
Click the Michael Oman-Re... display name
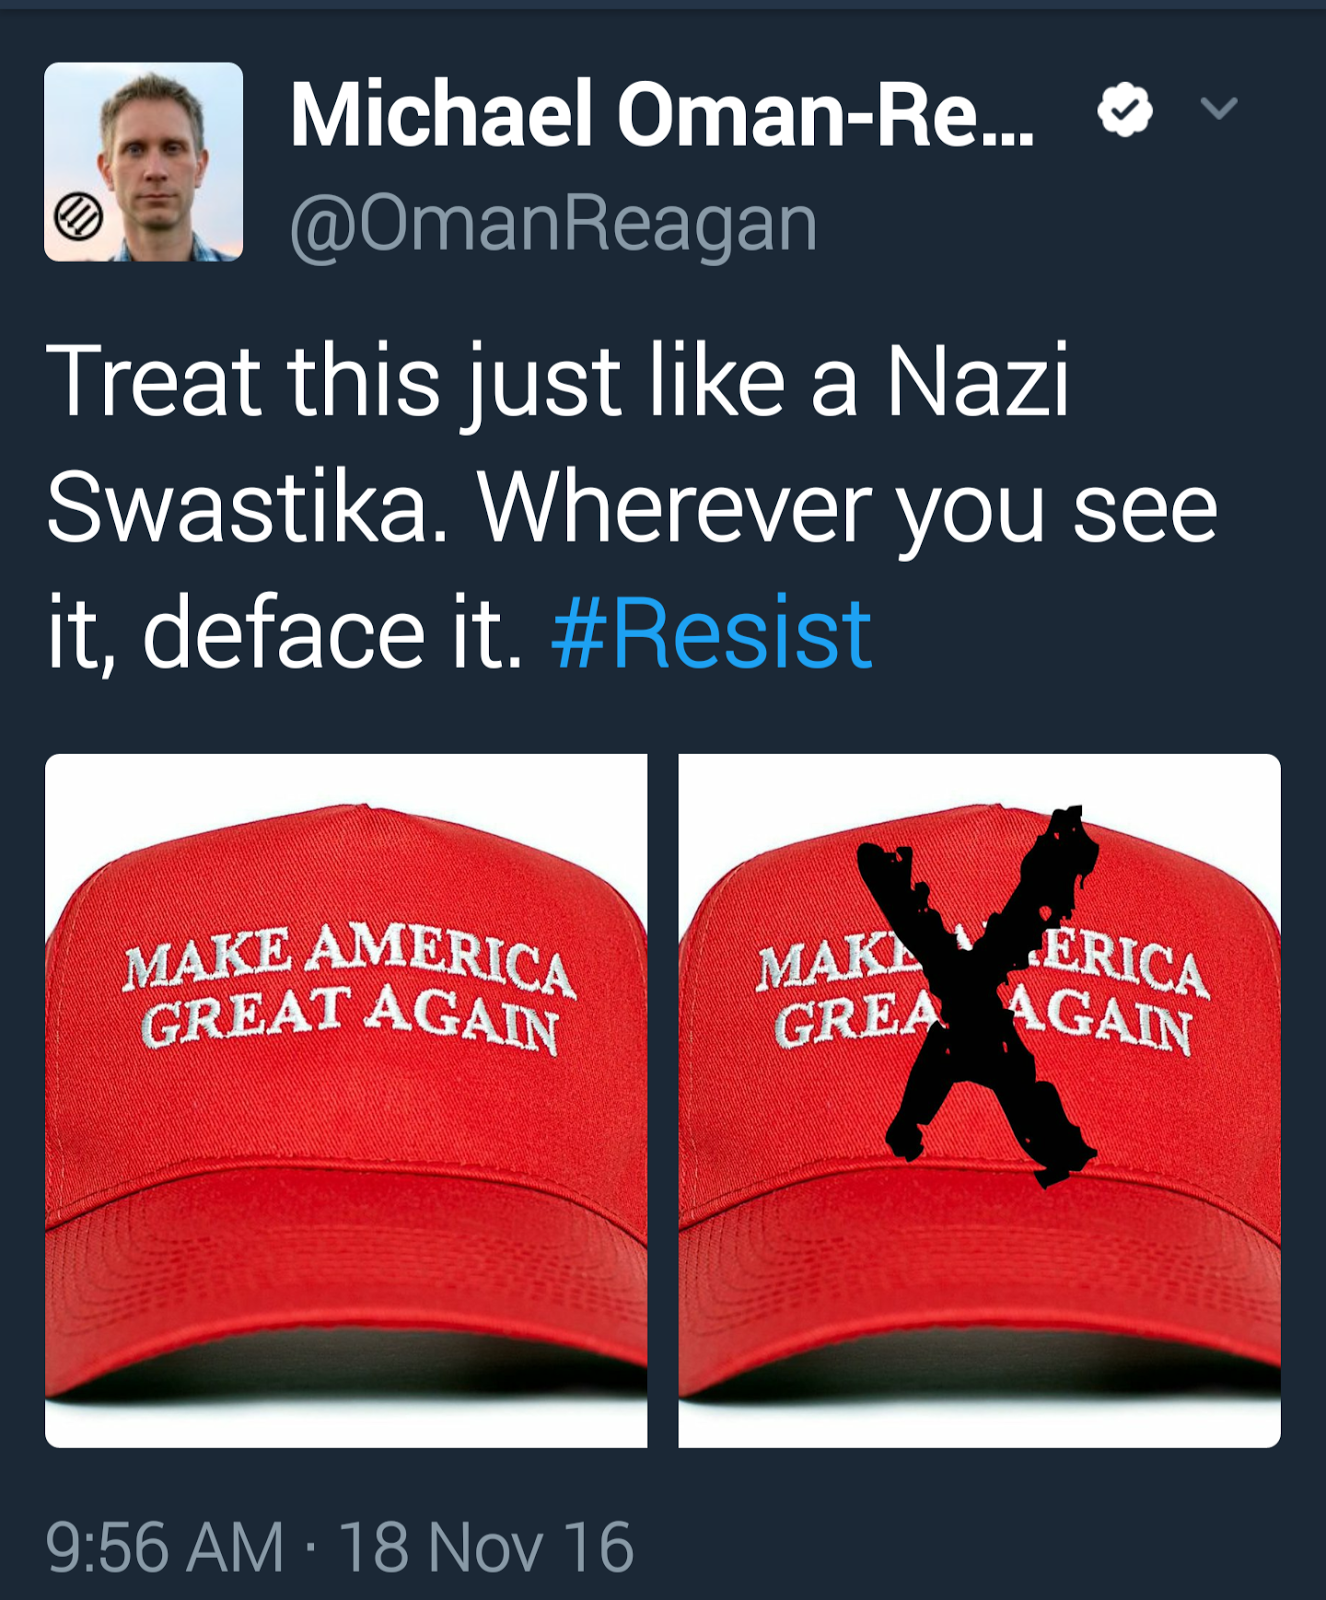coord(663,115)
